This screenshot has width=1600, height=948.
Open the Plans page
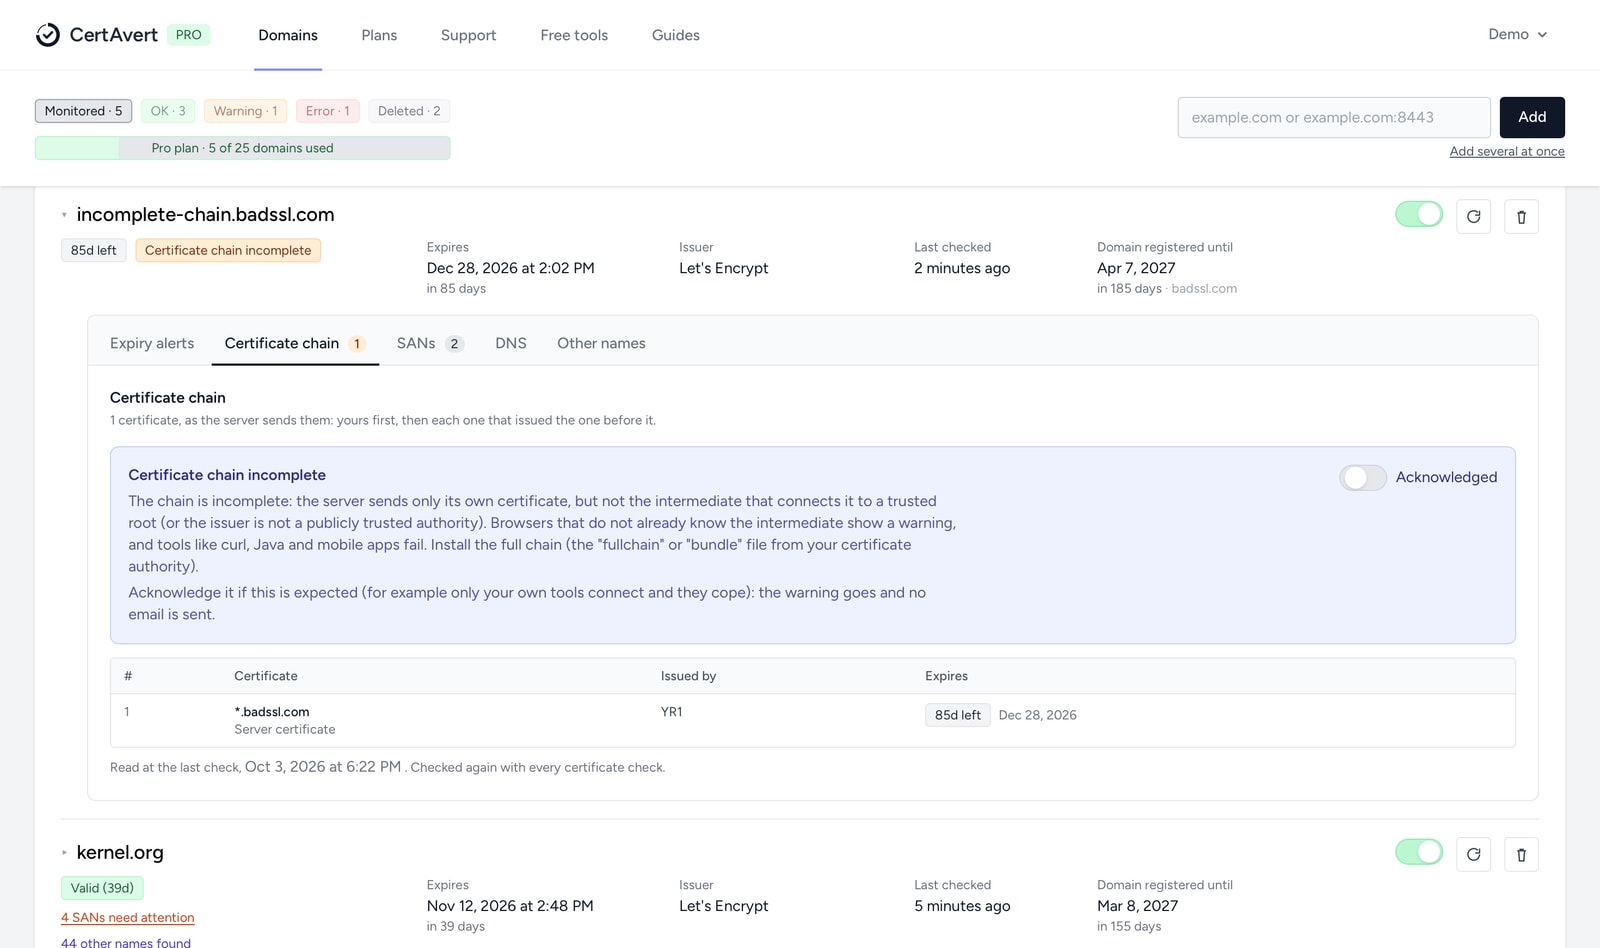pos(379,35)
